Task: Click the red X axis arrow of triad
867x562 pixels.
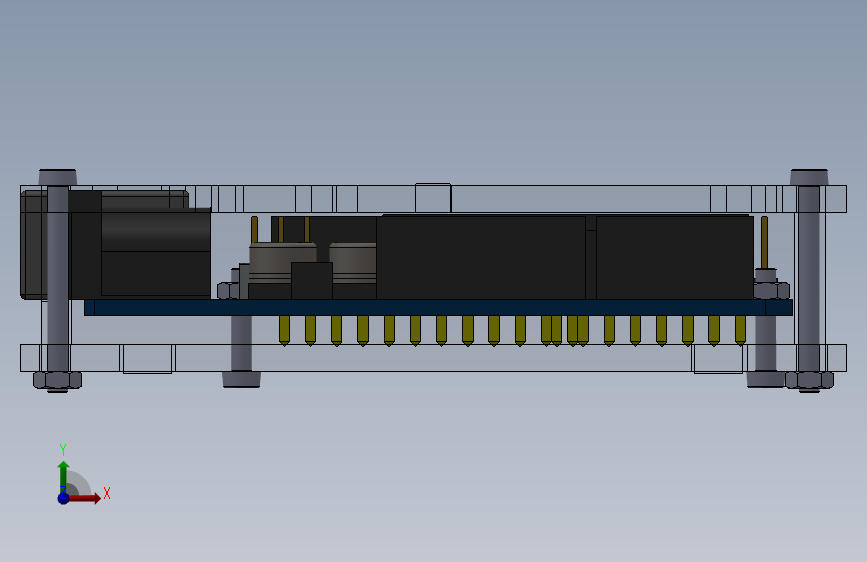Action: pyautogui.click(x=84, y=498)
